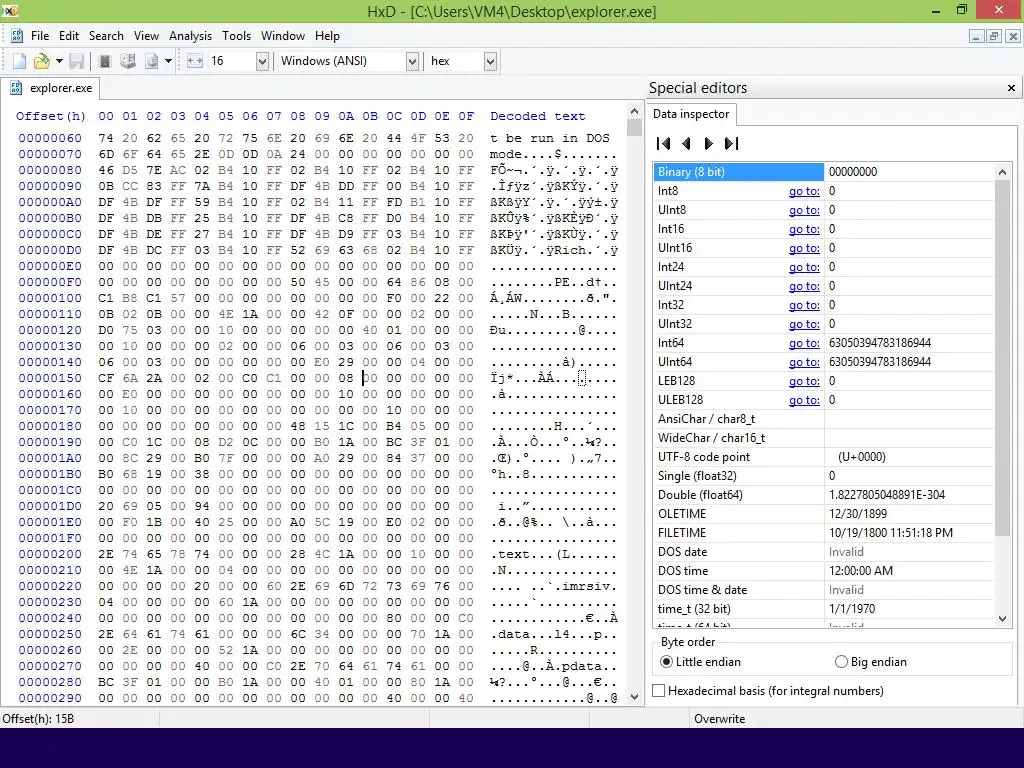Jump to last byte in Data inspector

tap(731, 143)
